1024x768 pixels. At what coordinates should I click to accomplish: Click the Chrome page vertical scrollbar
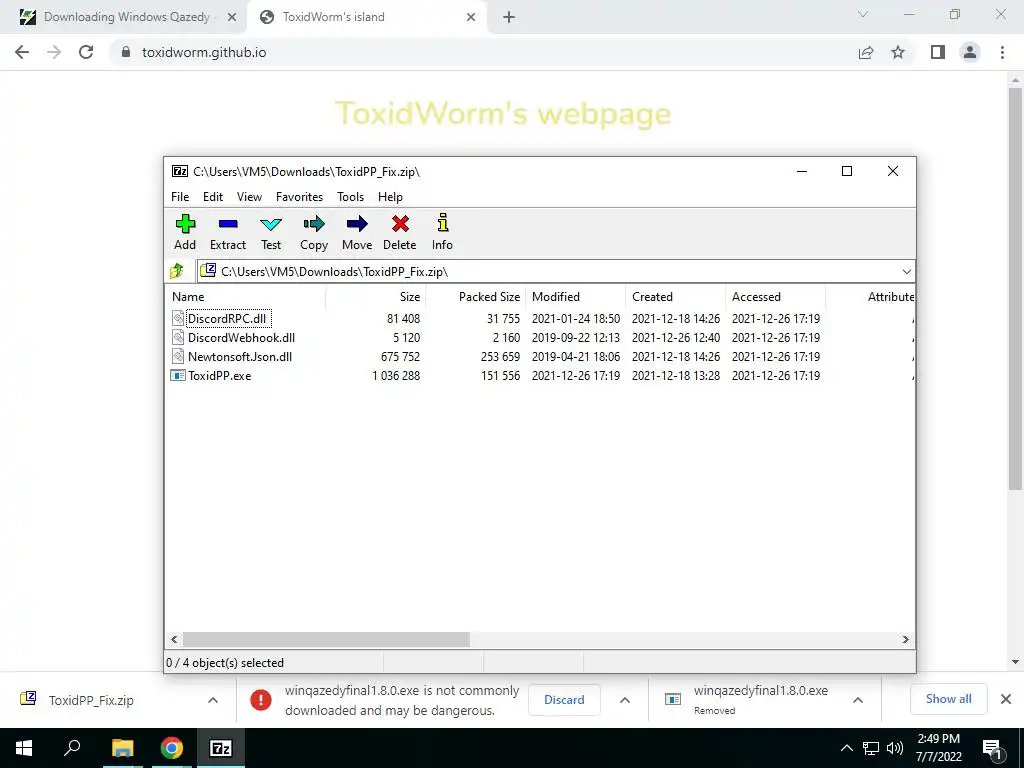click(x=1015, y=287)
